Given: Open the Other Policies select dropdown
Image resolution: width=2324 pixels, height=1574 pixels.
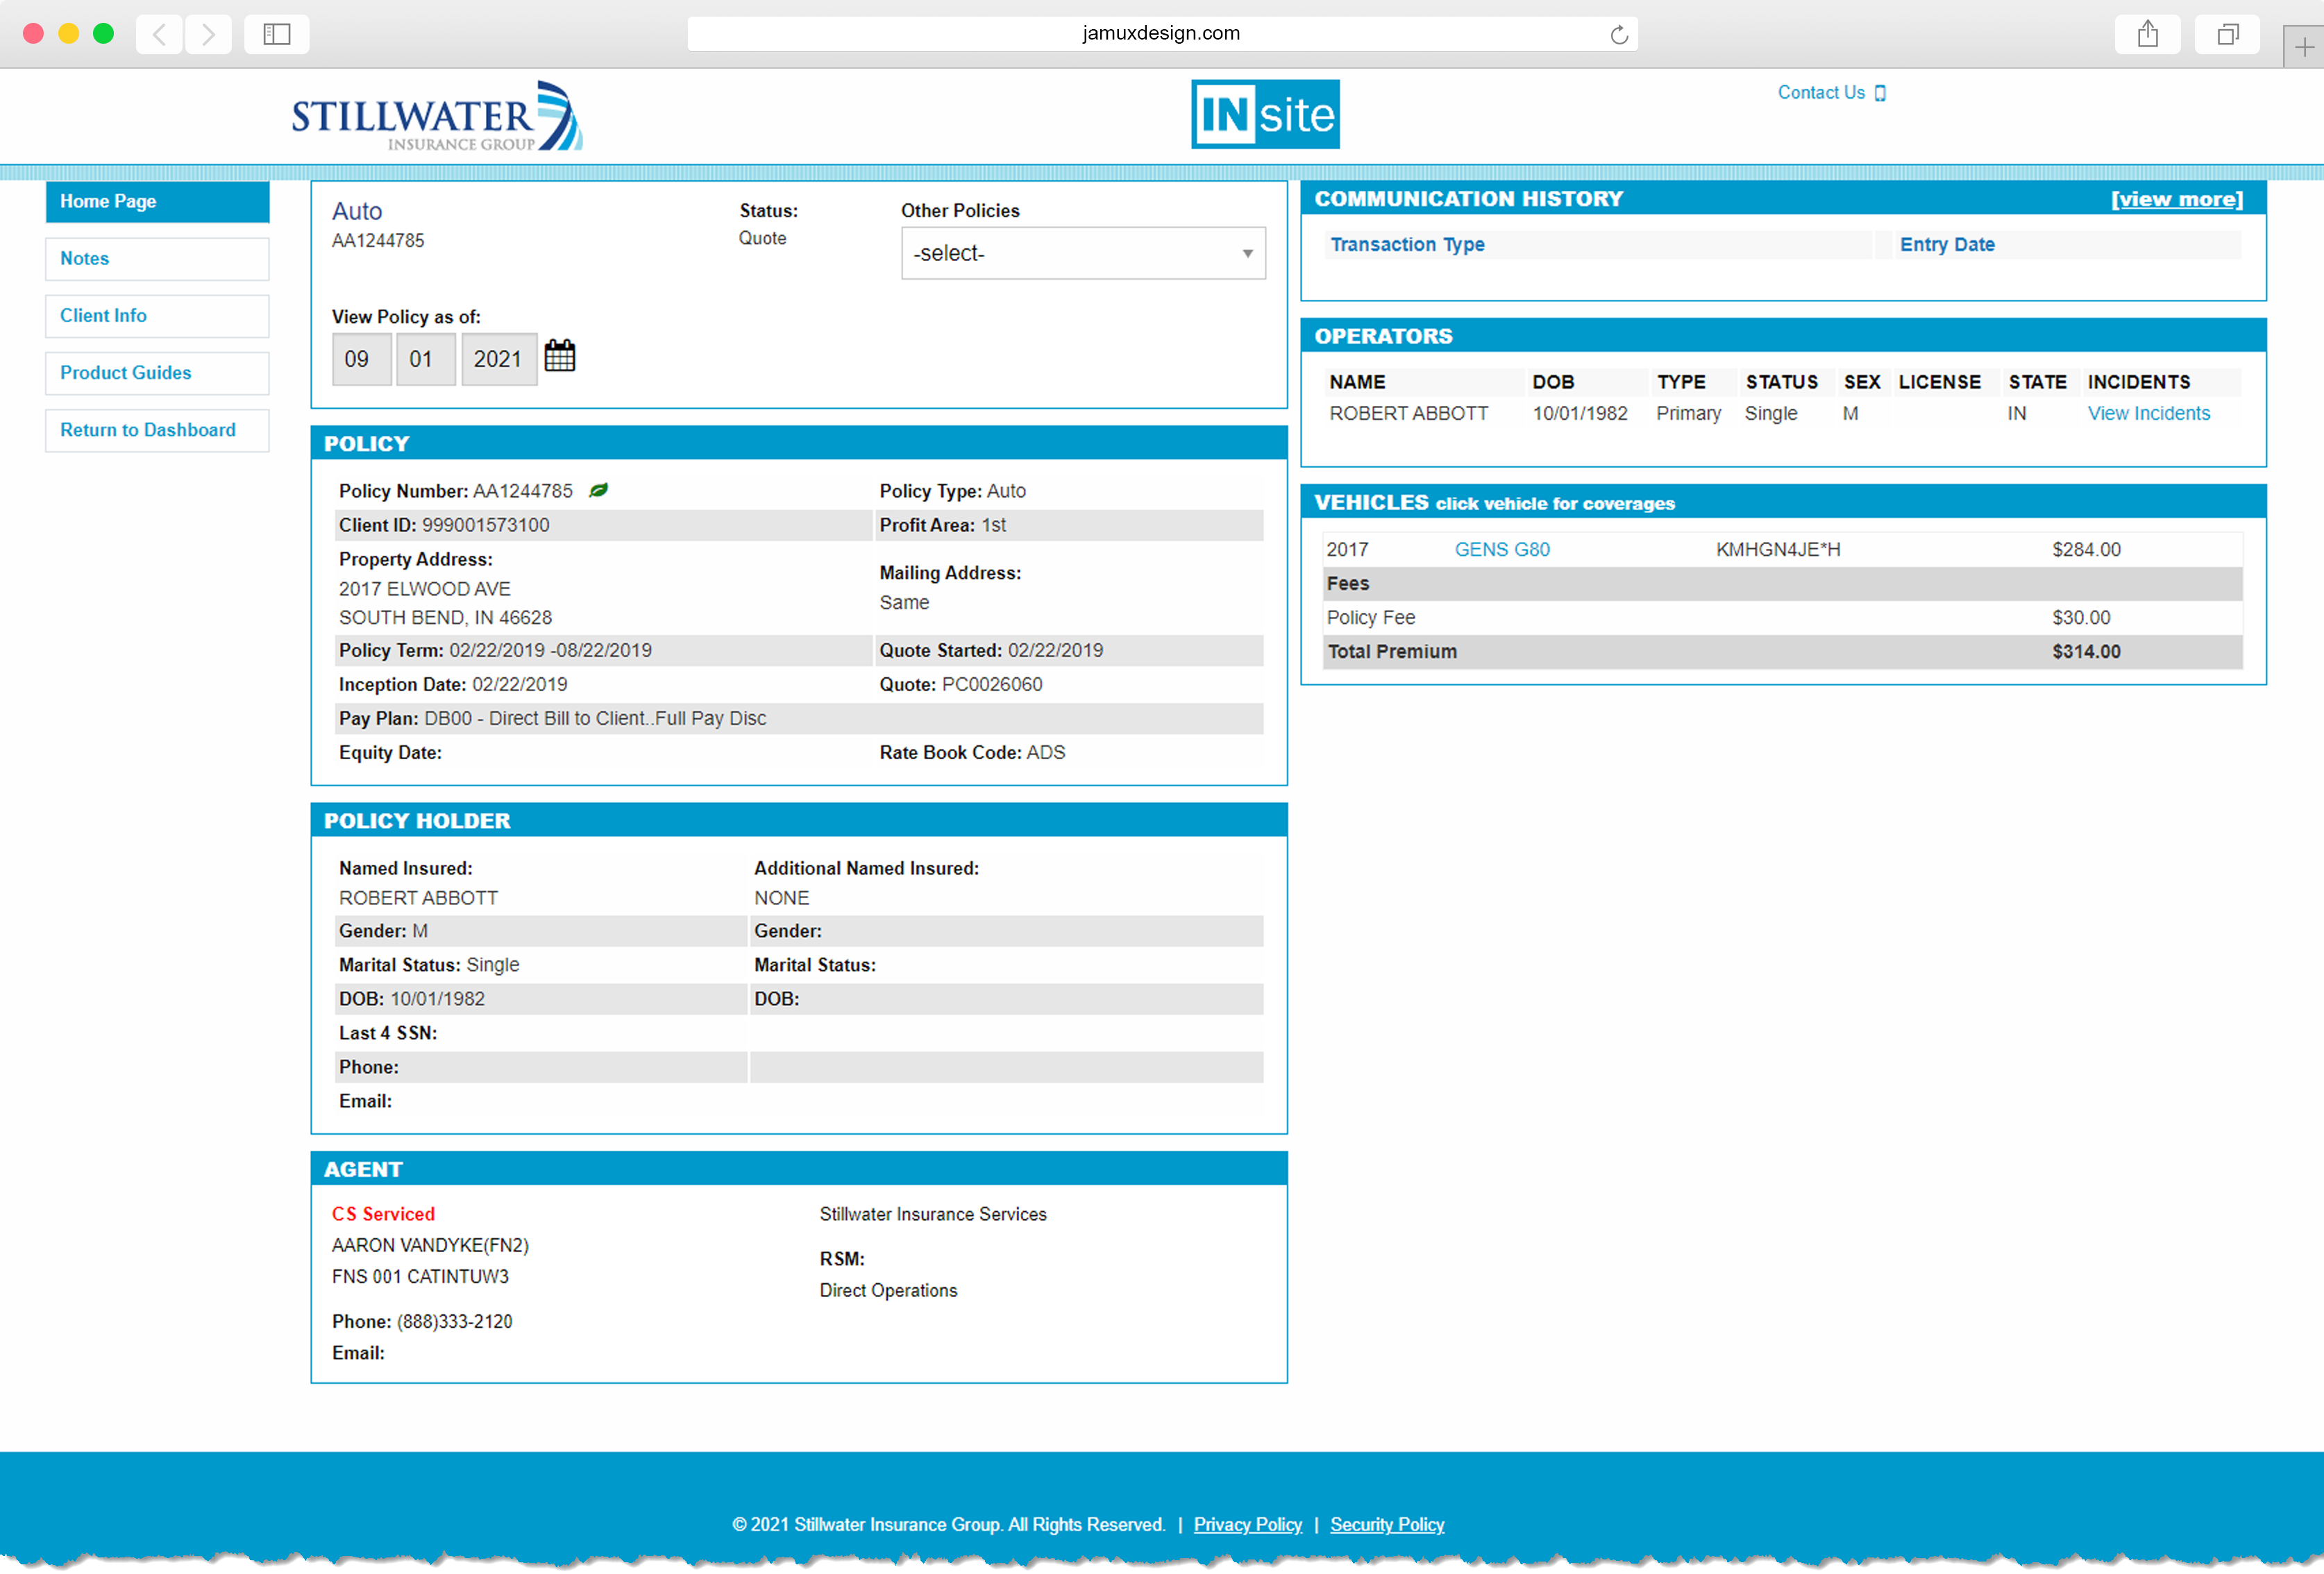Looking at the screenshot, I should click(x=1083, y=253).
